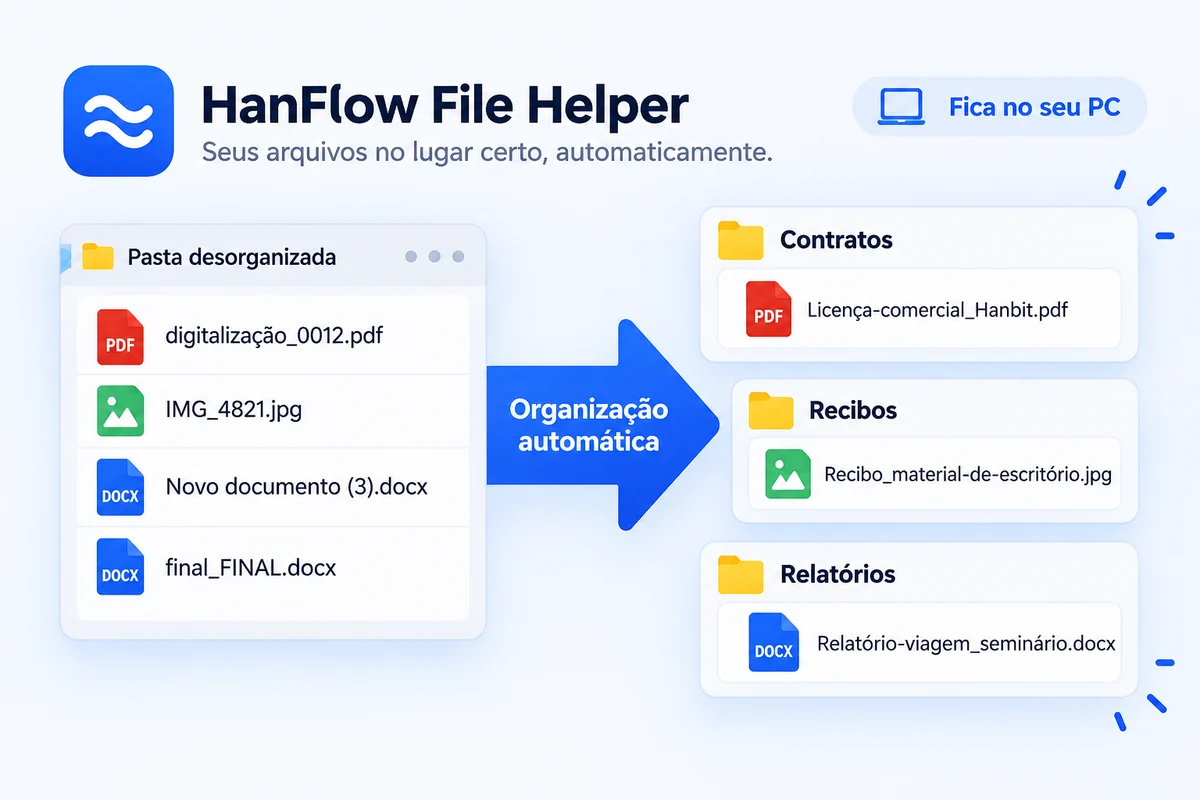Click the Recibos folder icon
This screenshot has height=800, width=1200.
point(771,410)
